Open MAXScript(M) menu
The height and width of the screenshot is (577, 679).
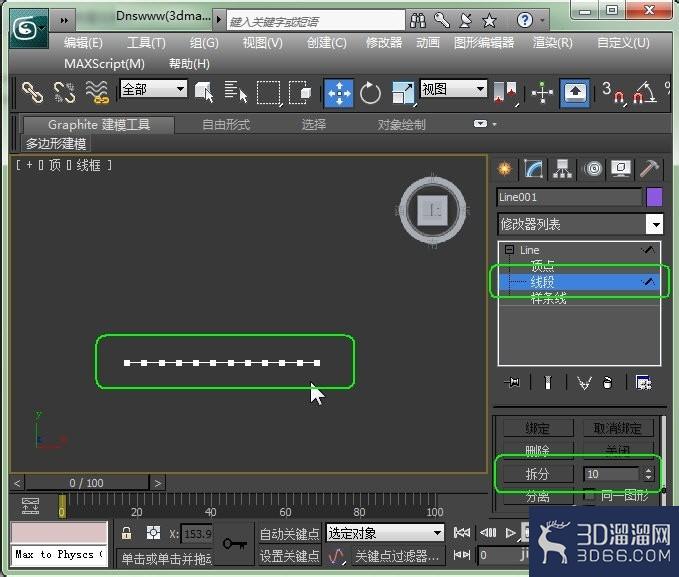(x=104, y=64)
